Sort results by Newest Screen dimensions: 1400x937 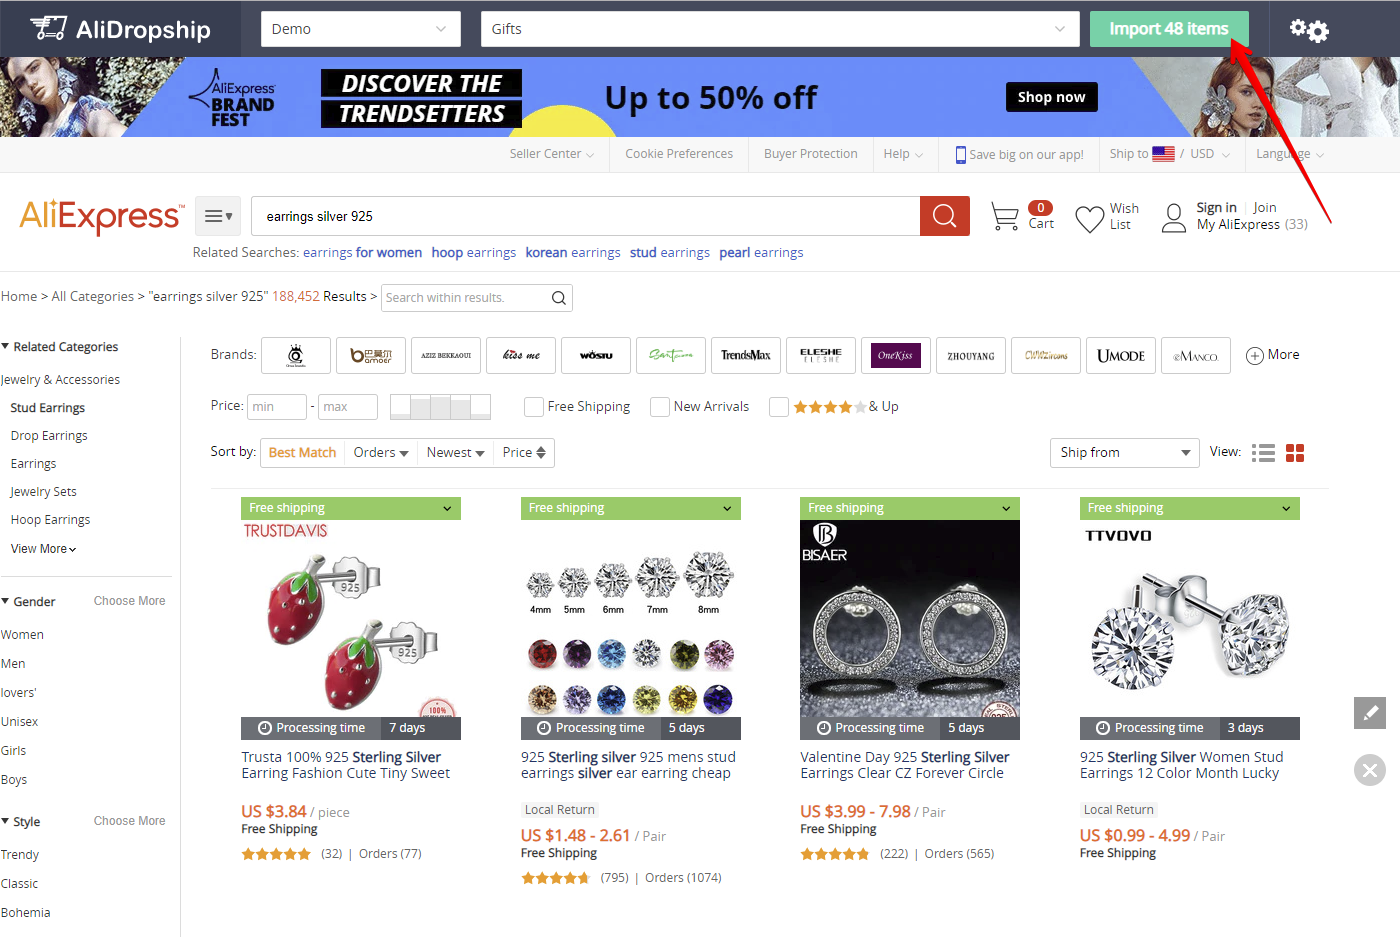[455, 453]
